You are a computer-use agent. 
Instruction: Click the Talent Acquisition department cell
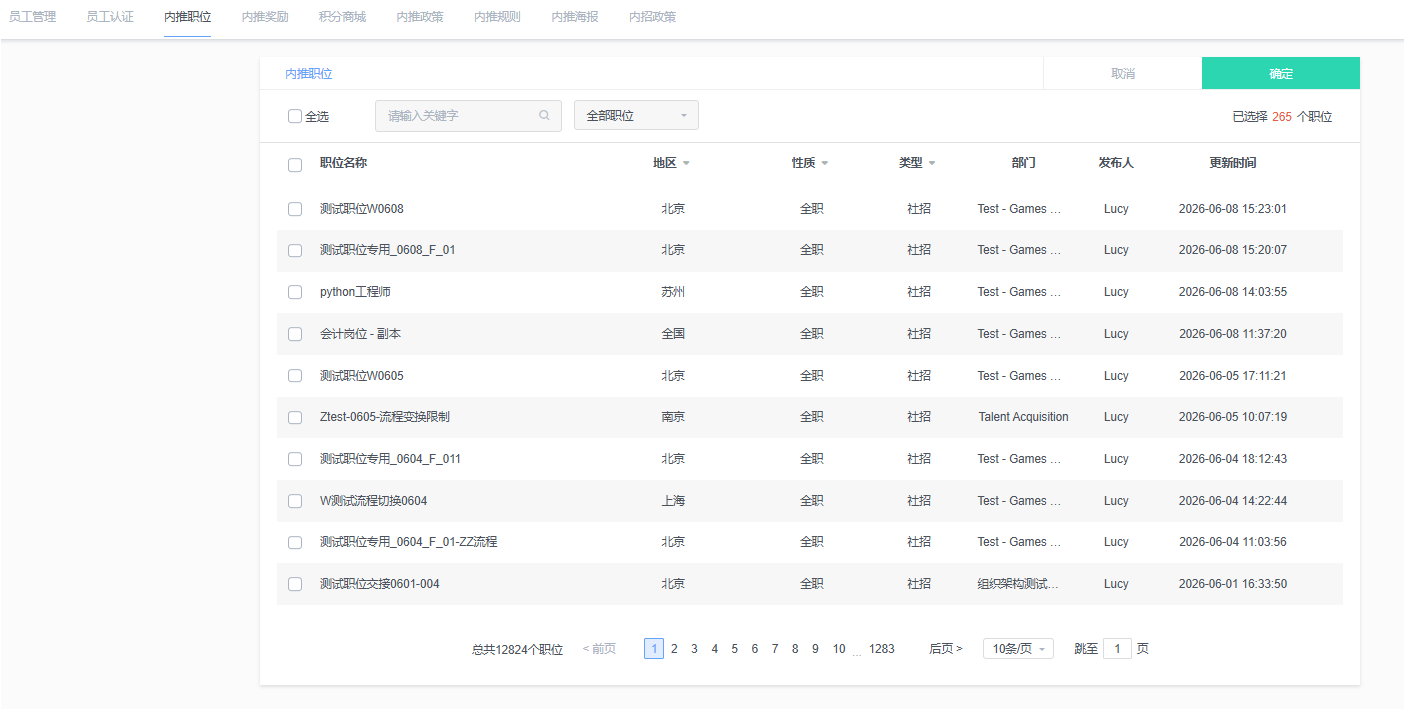1023,417
